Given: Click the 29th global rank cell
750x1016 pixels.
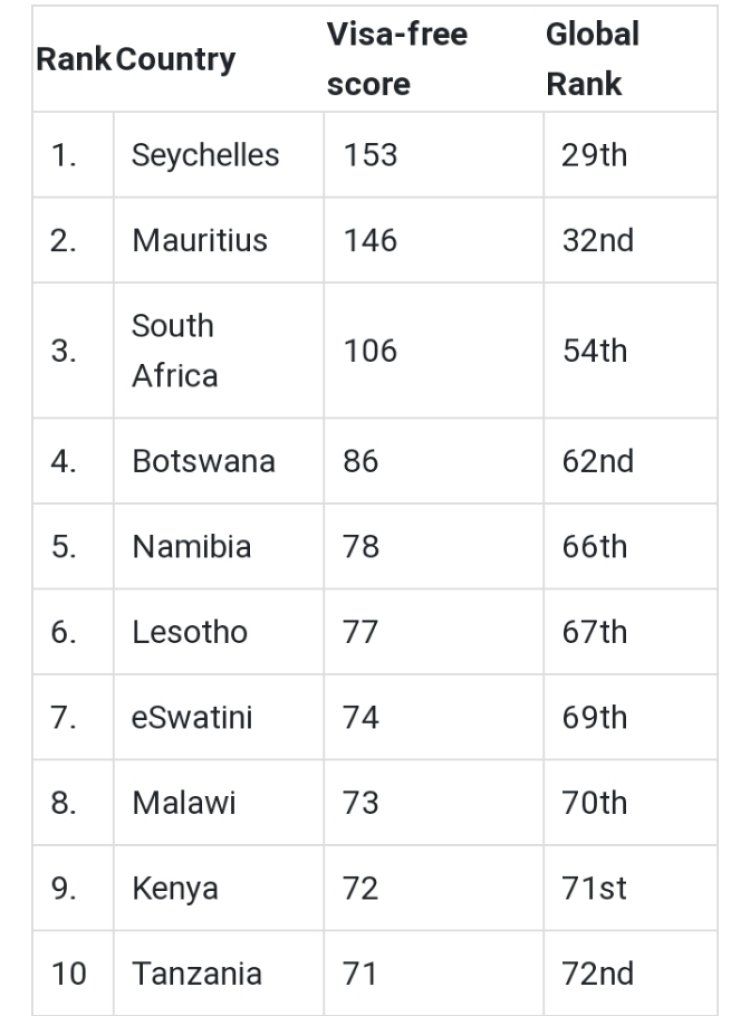Looking at the screenshot, I should (x=594, y=155).
